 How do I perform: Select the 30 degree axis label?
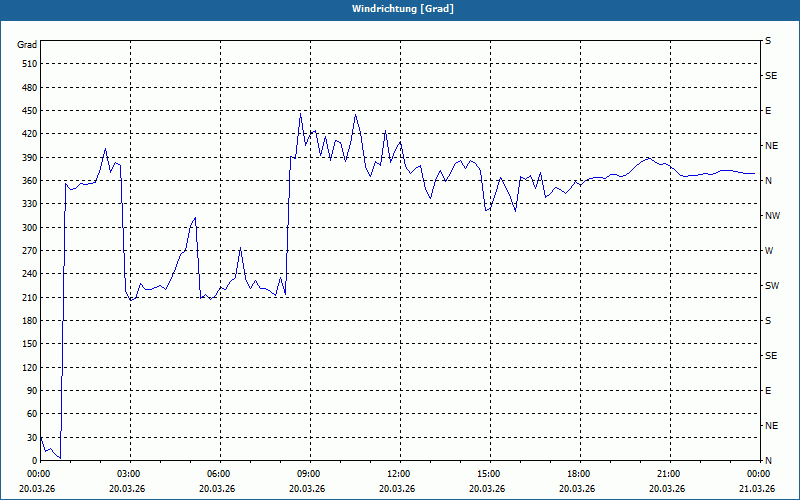pyautogui.click(x=32, y=437)
